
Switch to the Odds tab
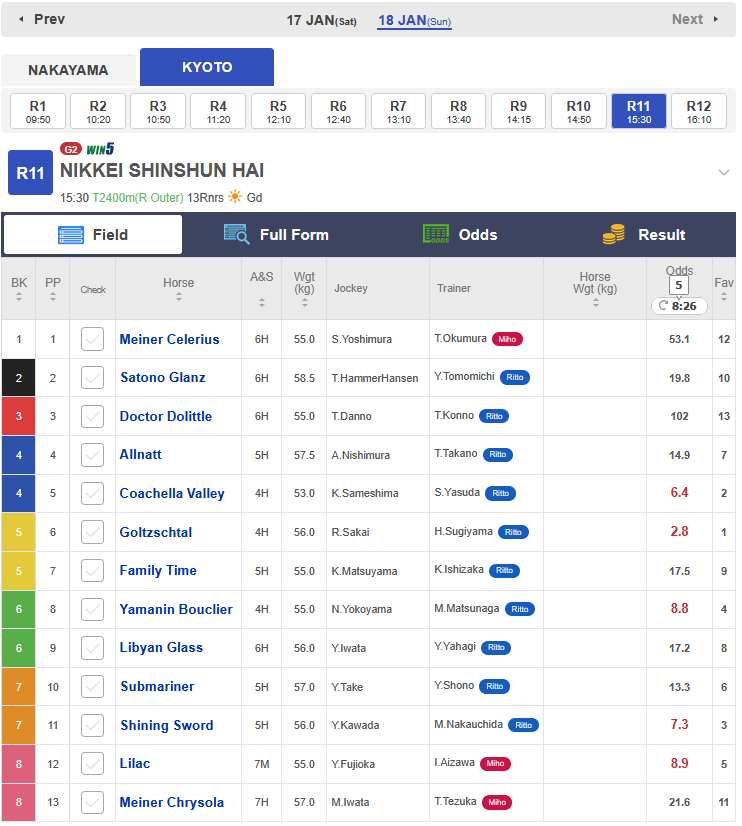pos(460,234)
